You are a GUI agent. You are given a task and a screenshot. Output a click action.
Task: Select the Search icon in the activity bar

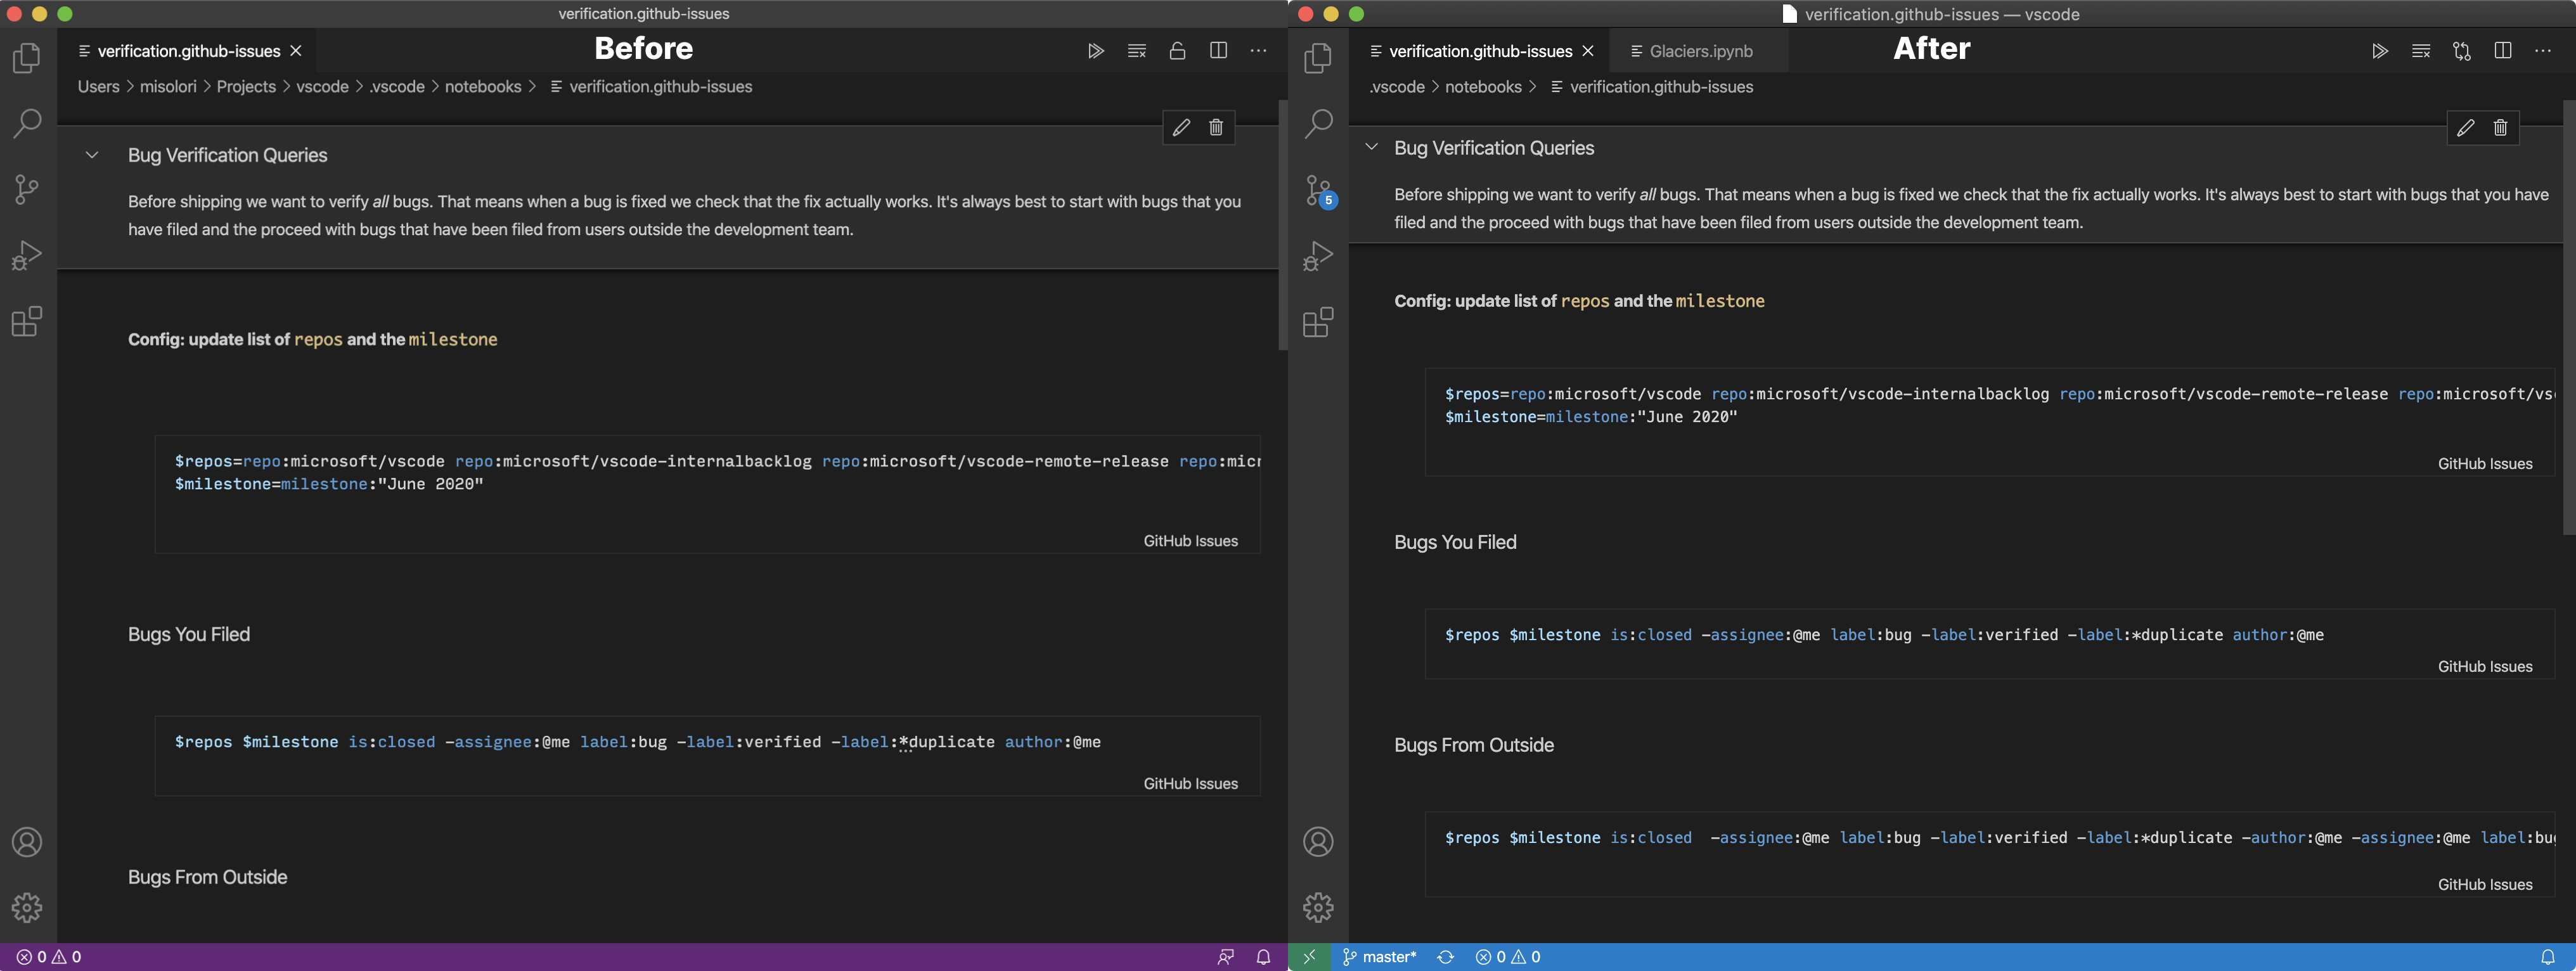click(27, 123)
